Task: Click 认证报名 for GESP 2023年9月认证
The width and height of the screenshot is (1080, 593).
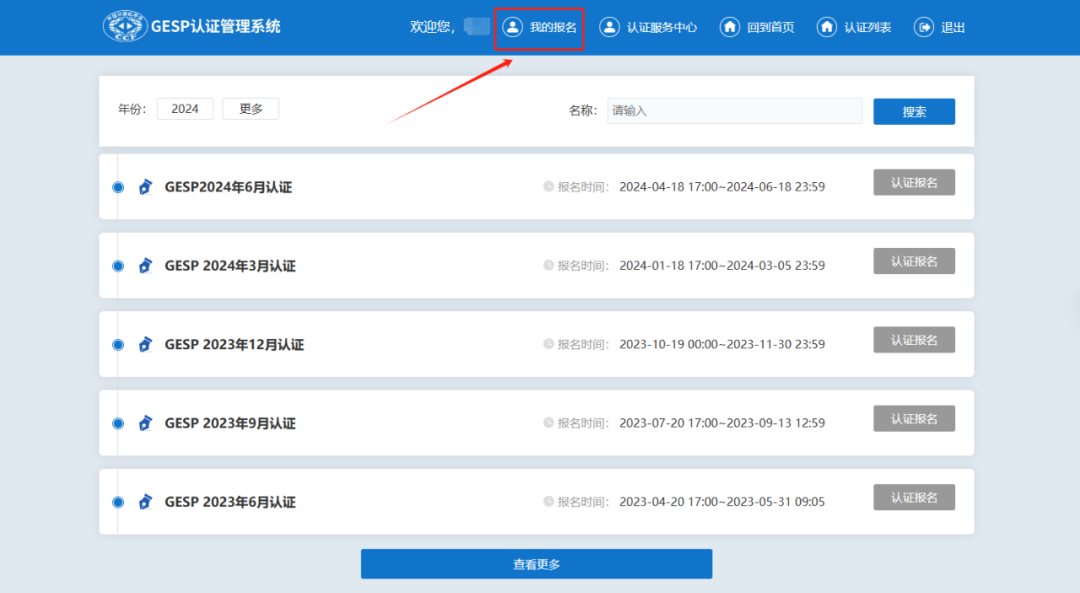Action: 913,418
